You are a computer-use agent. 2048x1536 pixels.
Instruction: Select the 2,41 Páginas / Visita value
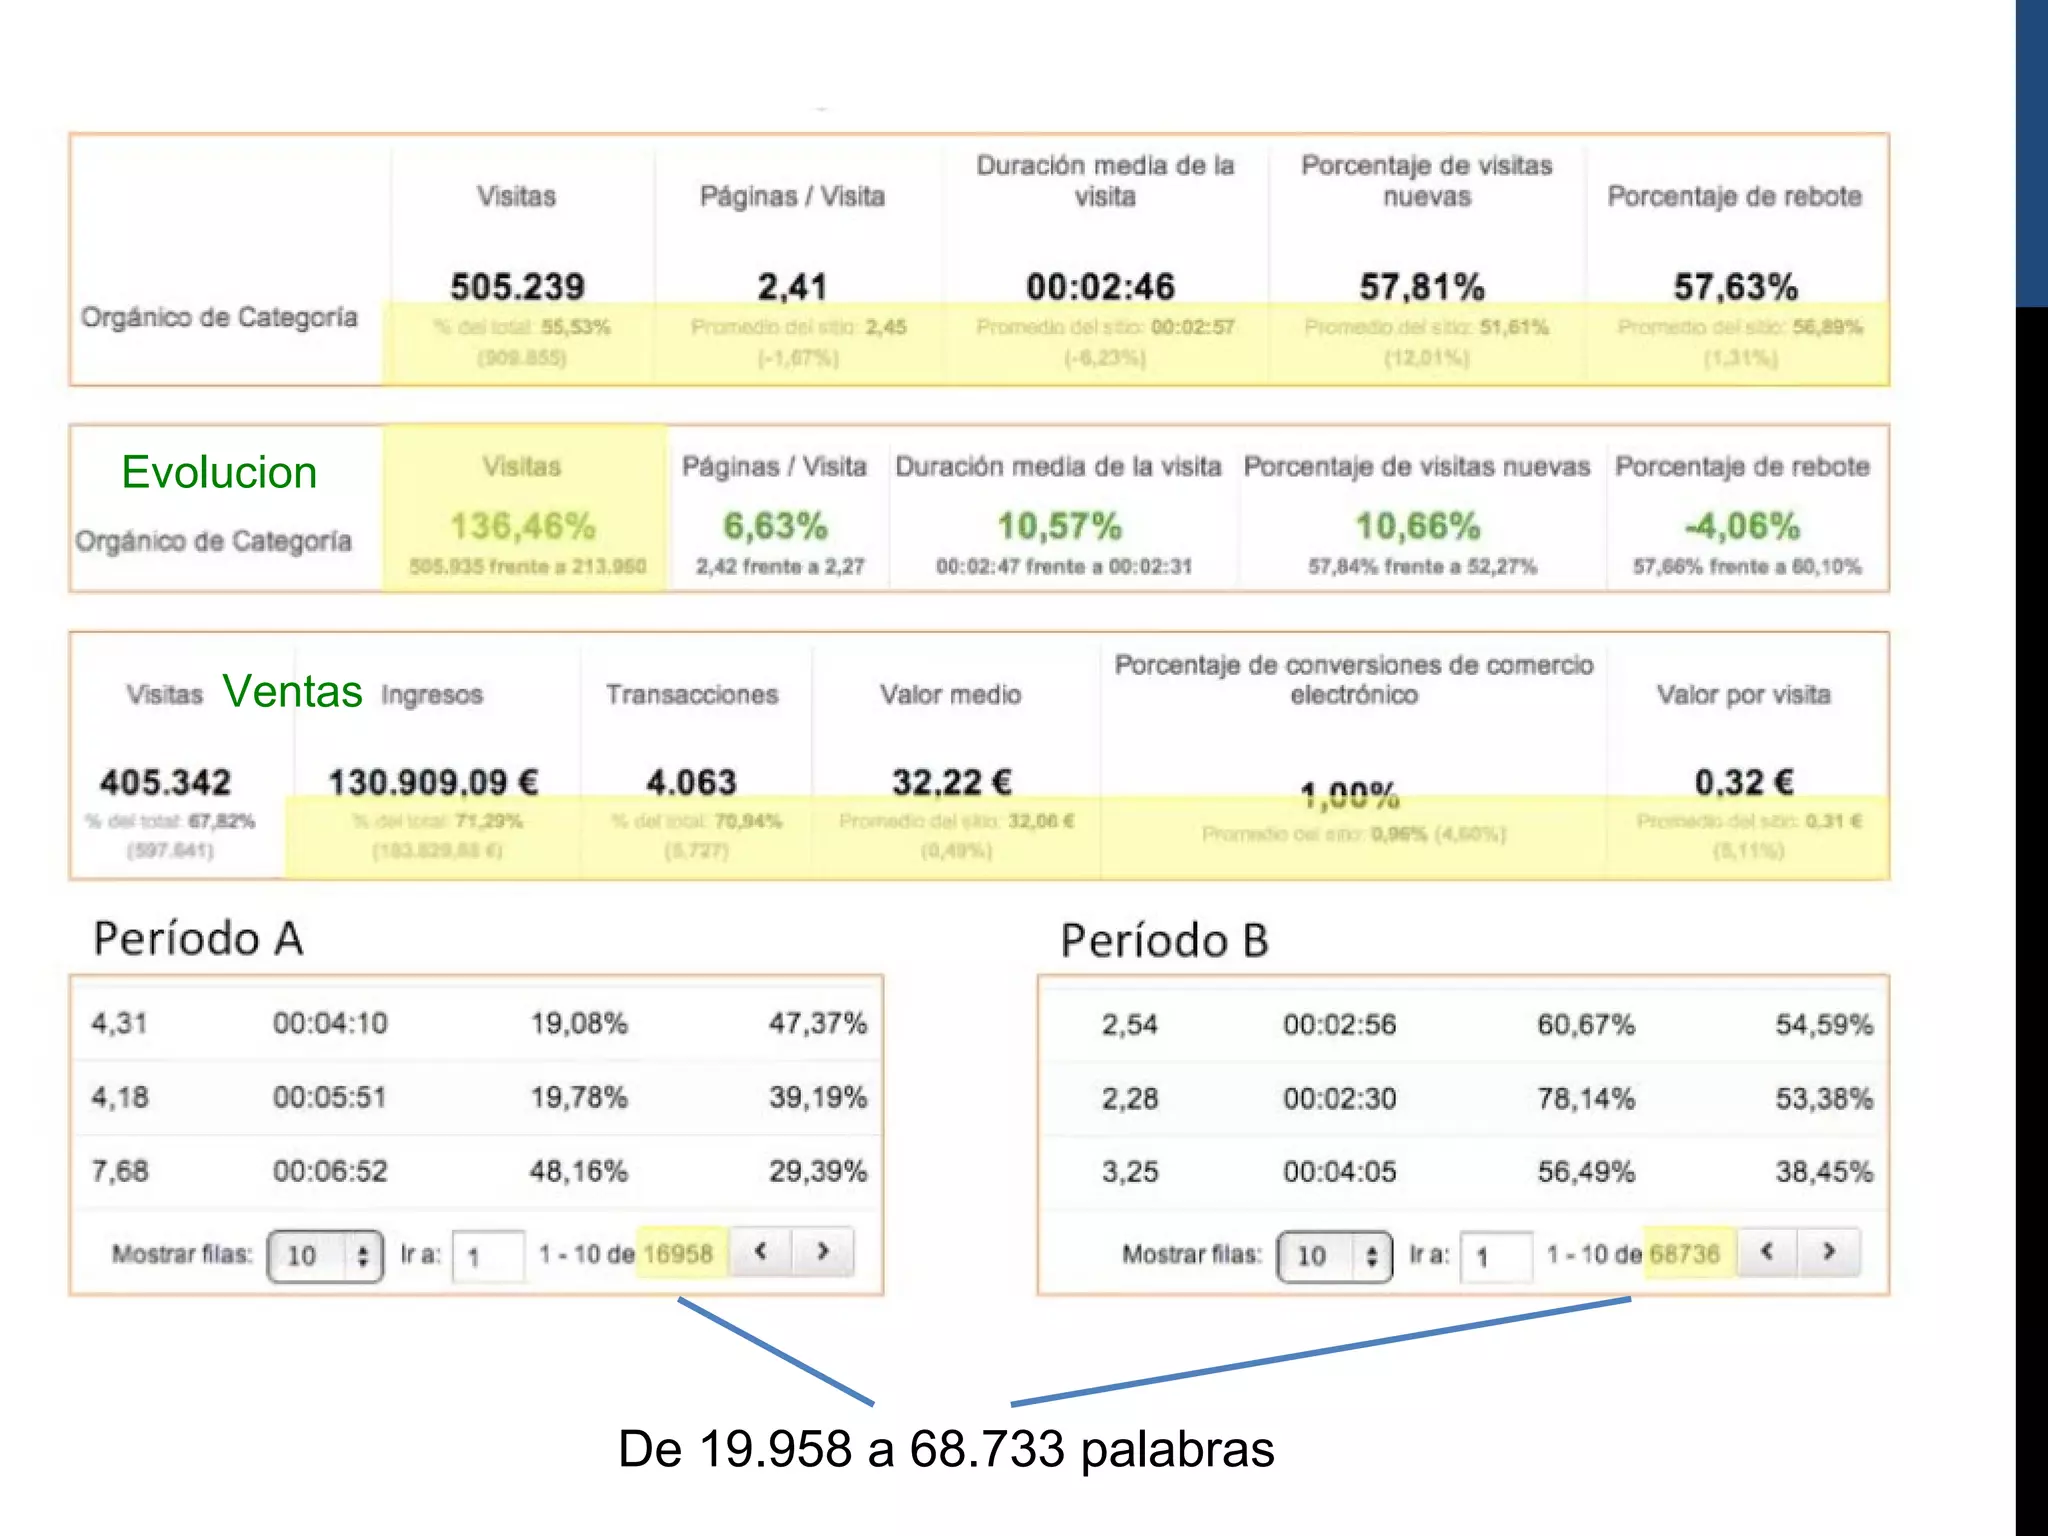pos(792,287)
